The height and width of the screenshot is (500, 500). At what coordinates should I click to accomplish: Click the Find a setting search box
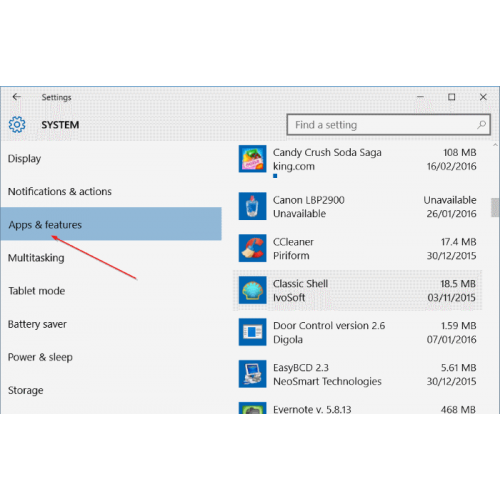(388, 125)
